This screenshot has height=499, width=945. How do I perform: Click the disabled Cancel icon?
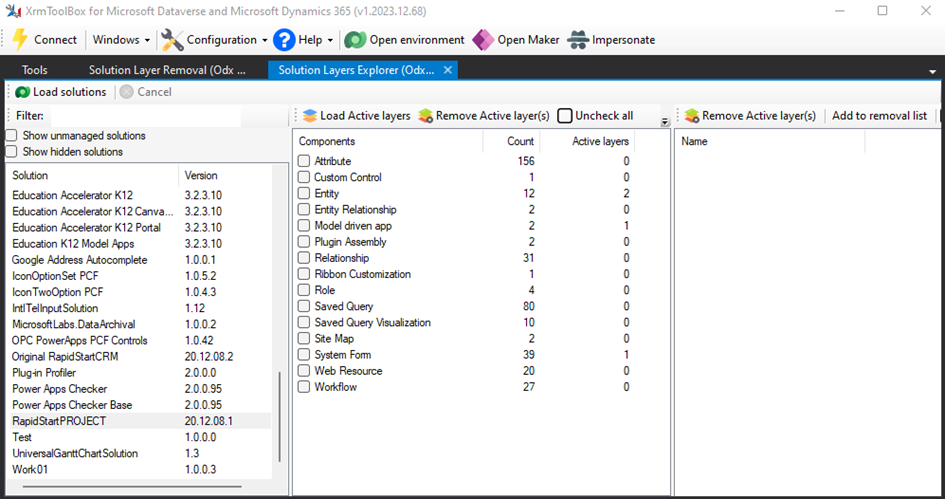127,92
